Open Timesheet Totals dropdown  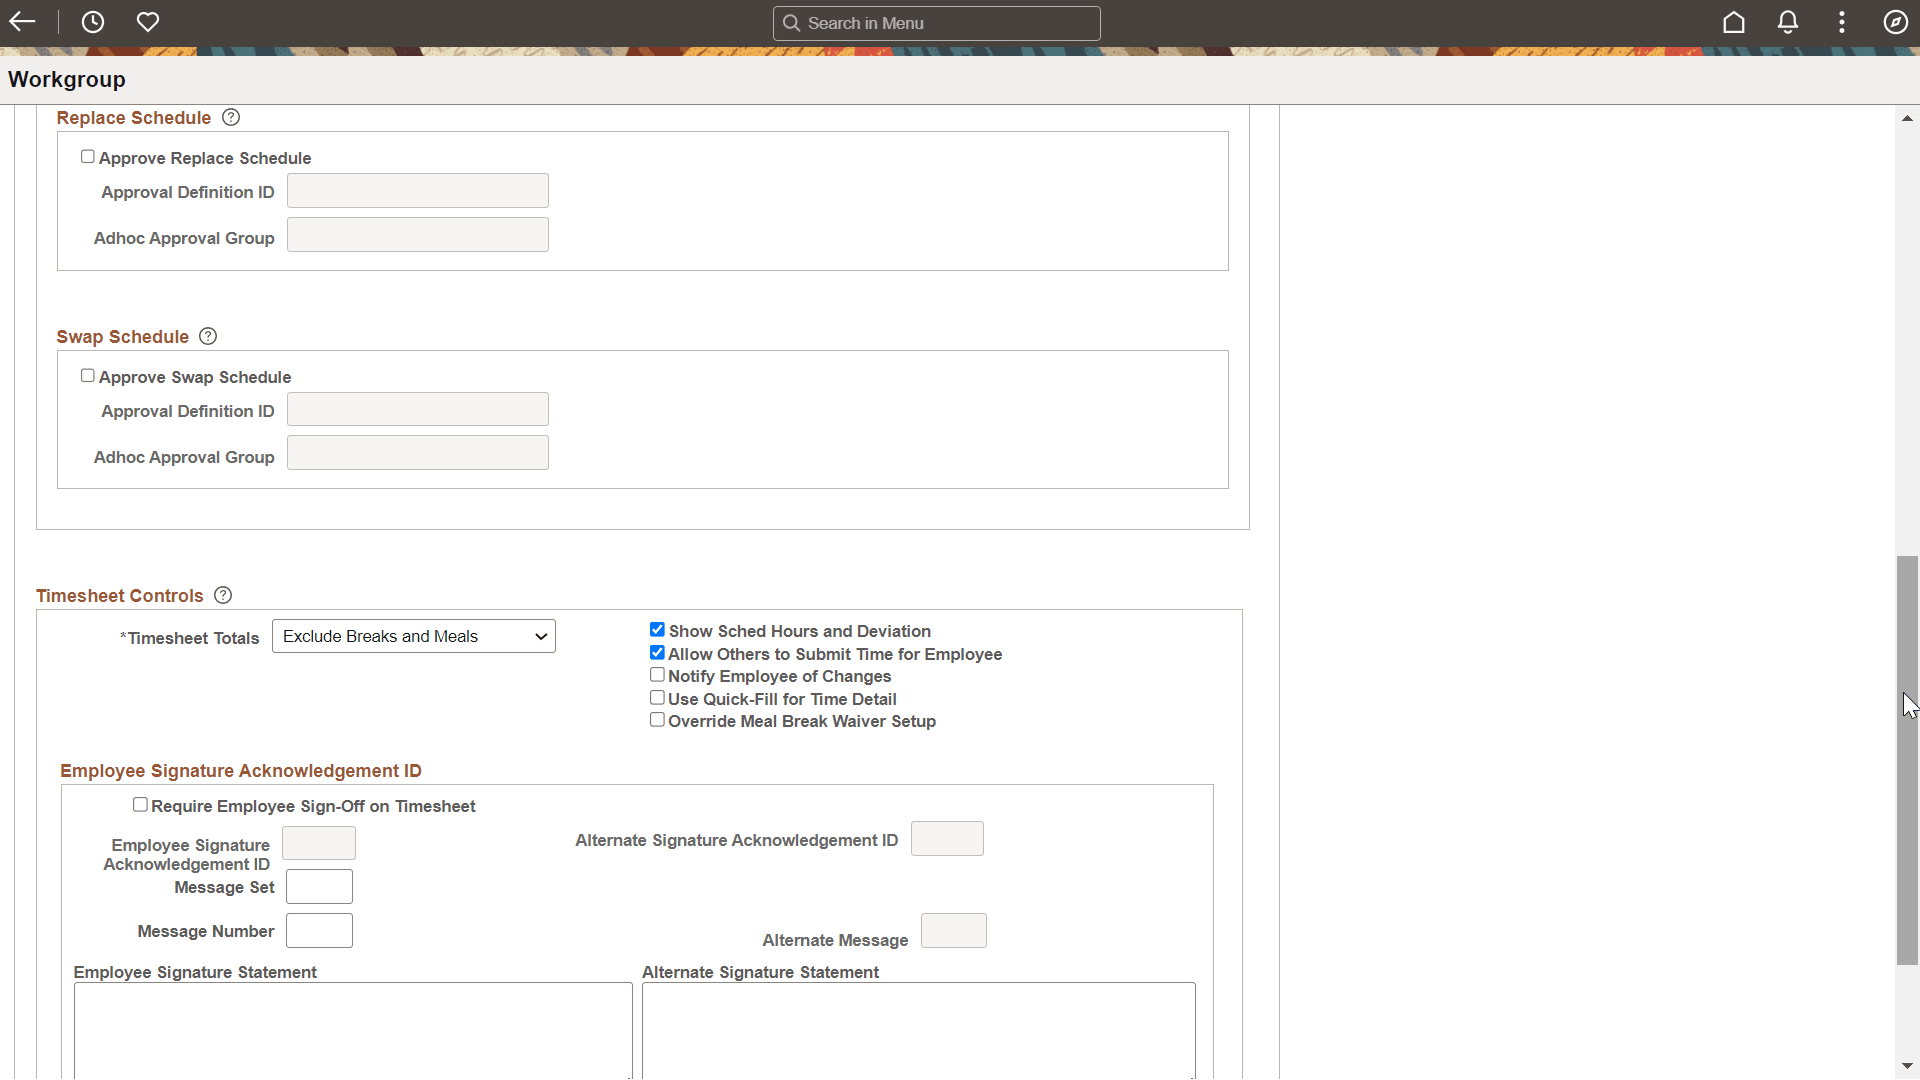413,636
